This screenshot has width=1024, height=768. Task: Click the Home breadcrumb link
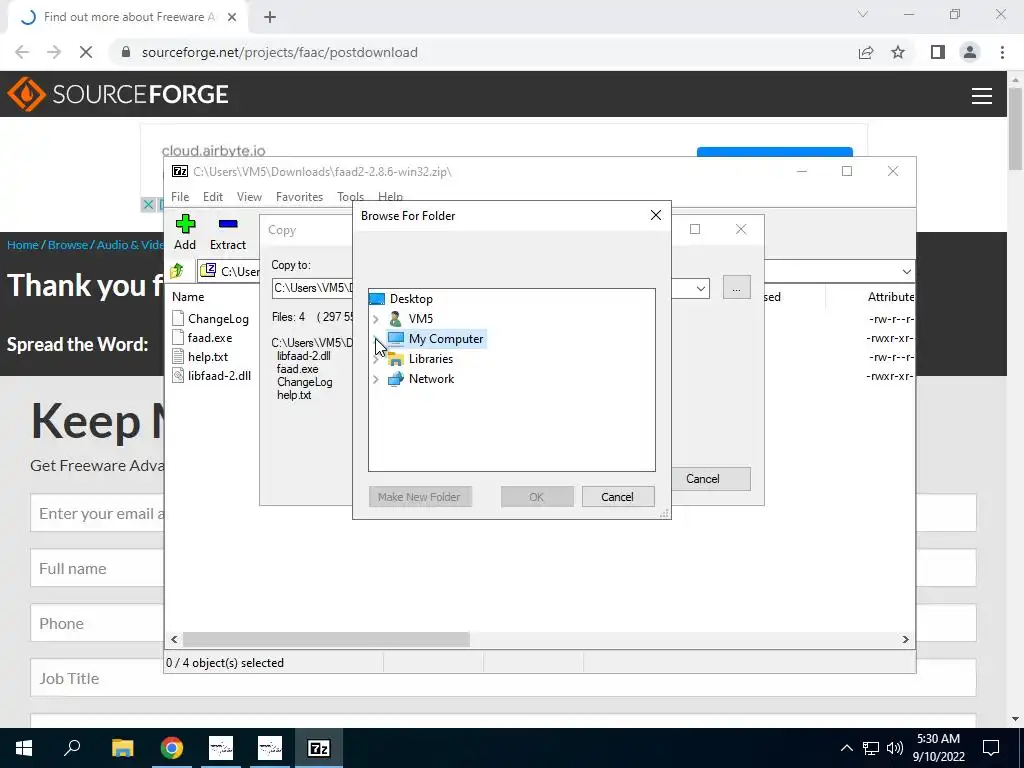(x=23, y=245)
